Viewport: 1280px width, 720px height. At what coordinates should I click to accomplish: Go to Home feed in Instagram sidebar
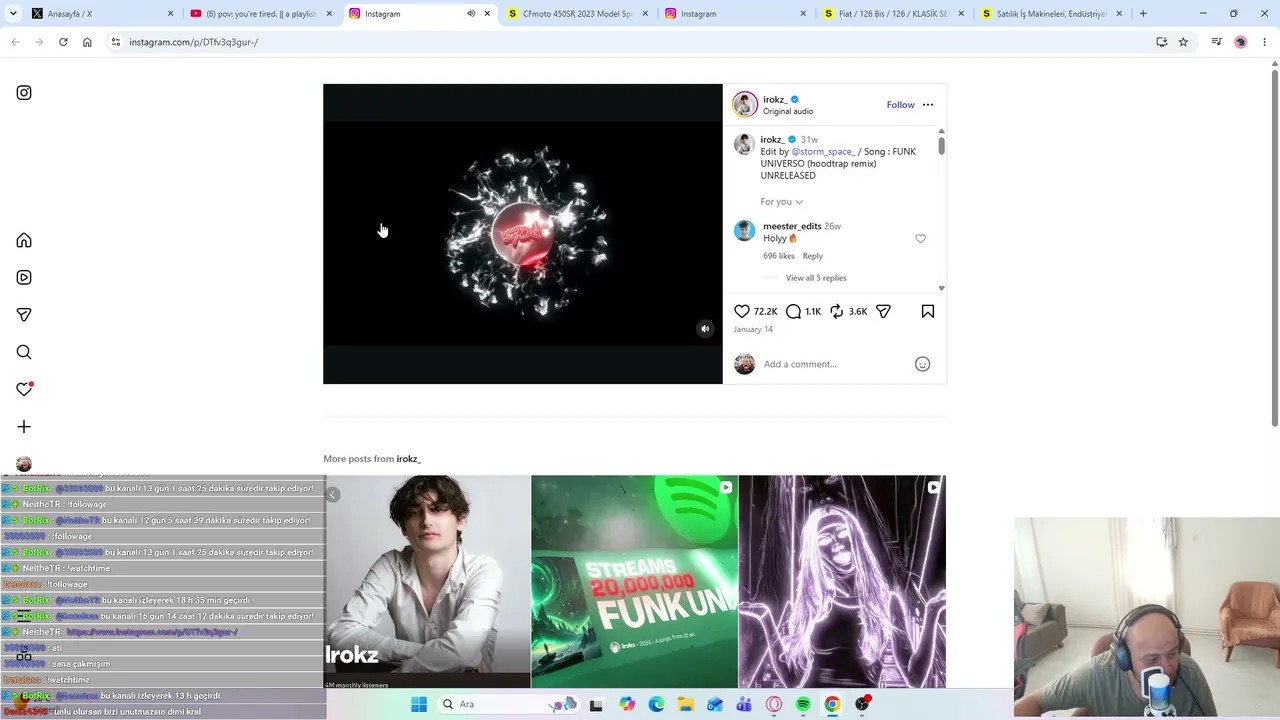pyautogui.click(x=24, y=240)
